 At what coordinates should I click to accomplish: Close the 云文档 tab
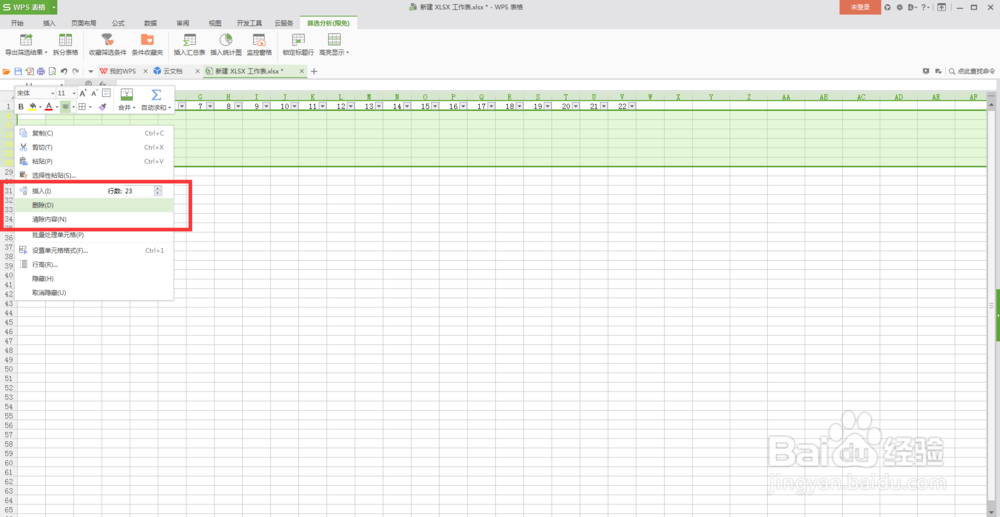(x=198, y=71)
